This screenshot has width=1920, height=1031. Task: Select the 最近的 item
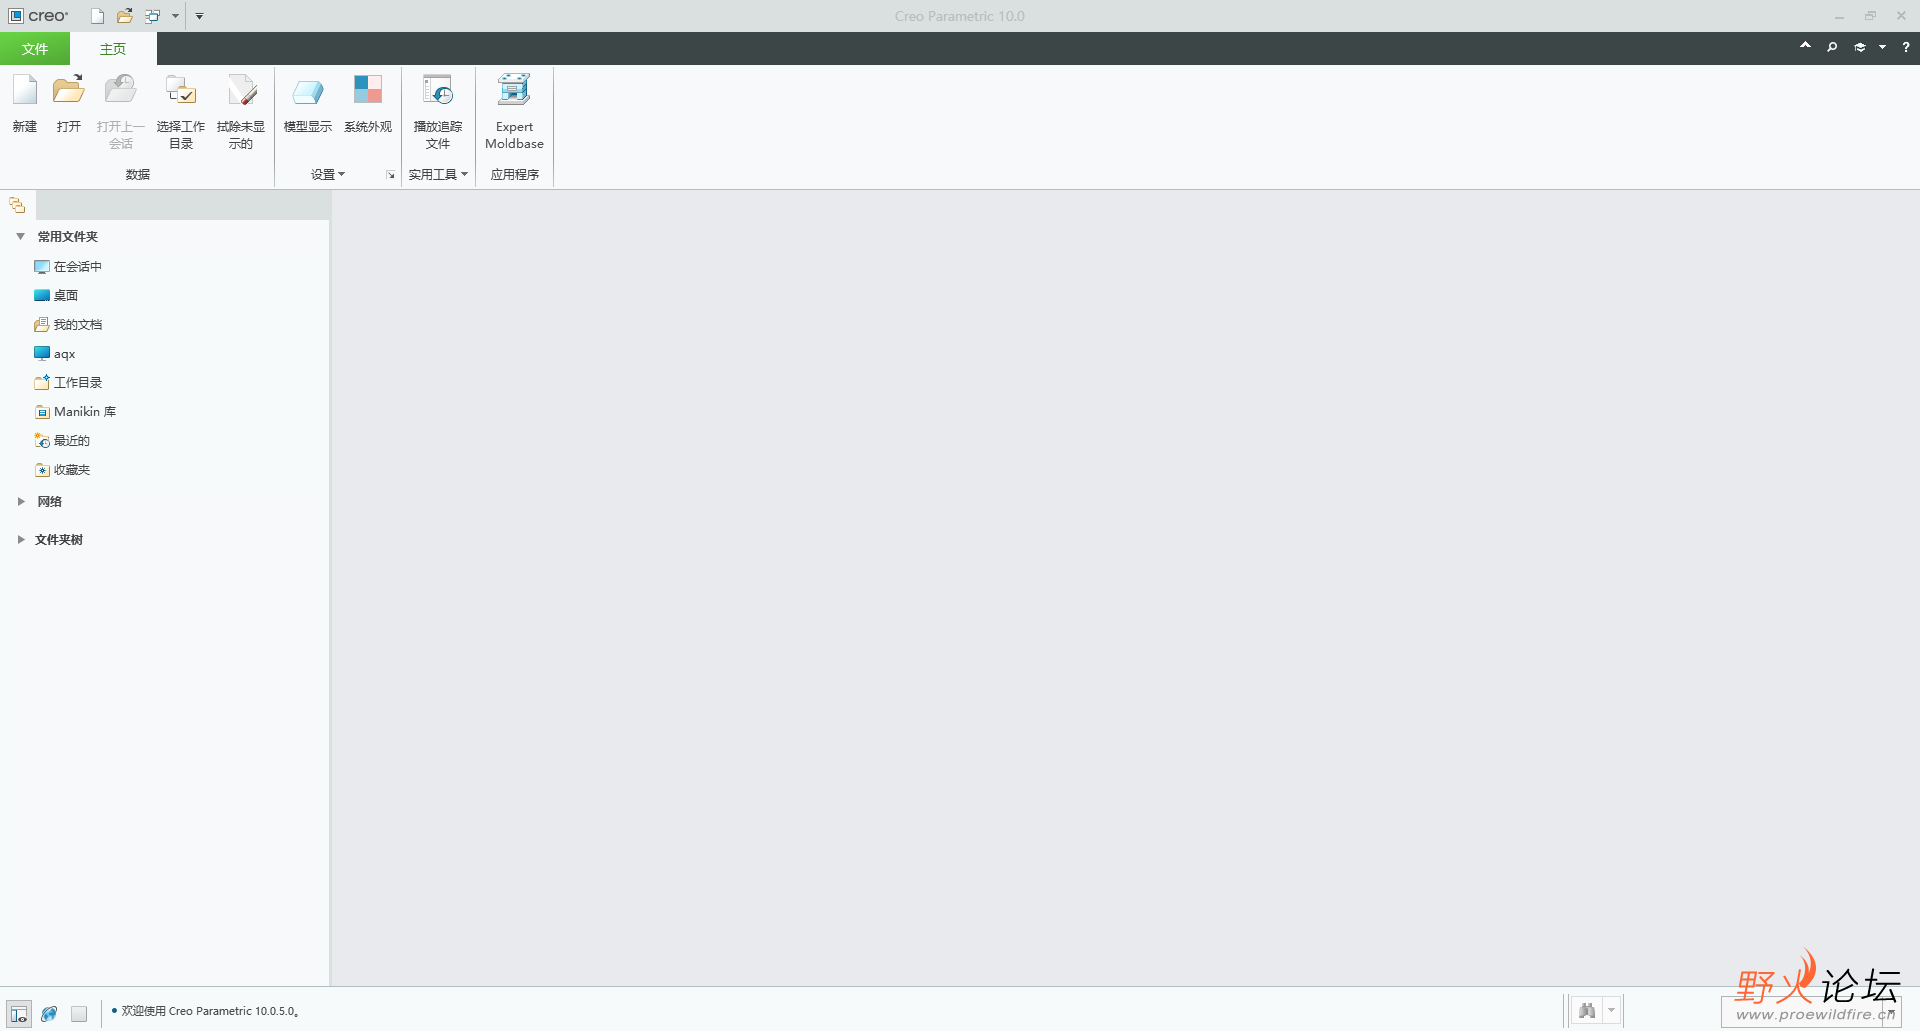point(62,441)
